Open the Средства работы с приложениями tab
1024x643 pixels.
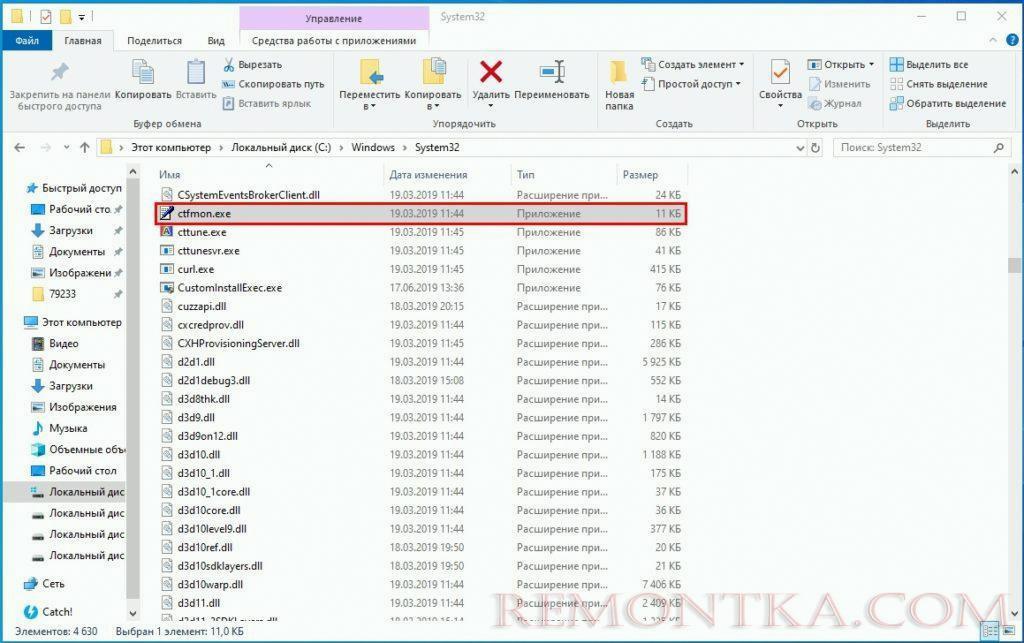pos(334,40)
